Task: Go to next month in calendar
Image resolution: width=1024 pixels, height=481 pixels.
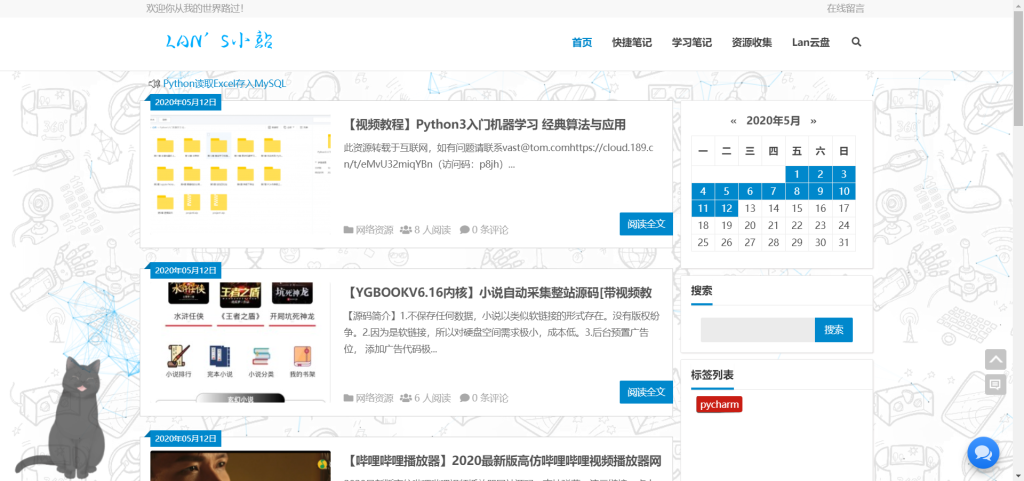Action: [814, 121]
